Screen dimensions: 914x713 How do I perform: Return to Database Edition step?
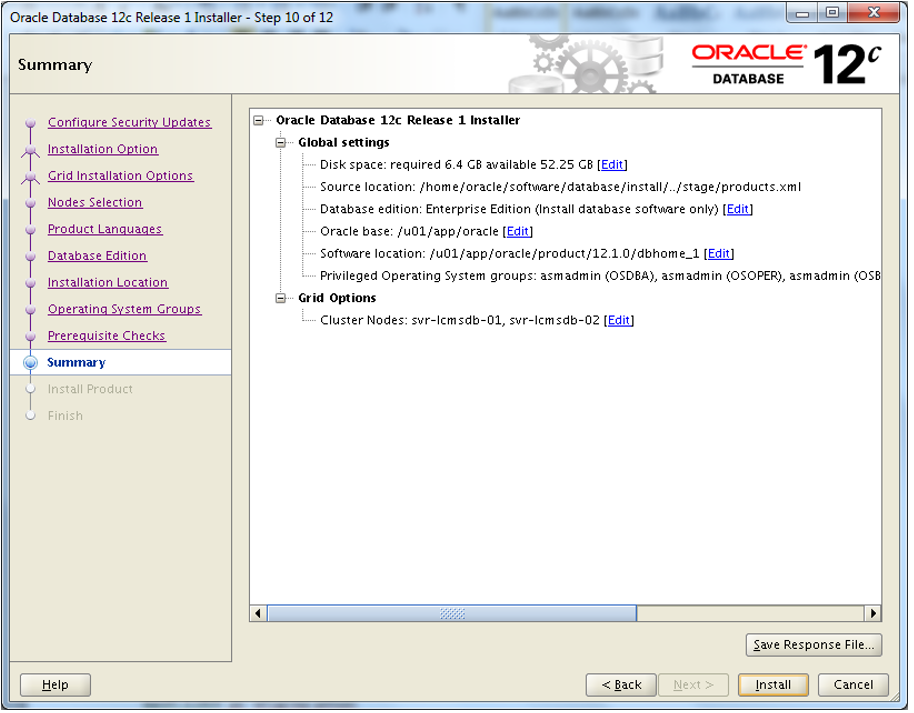tap(97, 256)
